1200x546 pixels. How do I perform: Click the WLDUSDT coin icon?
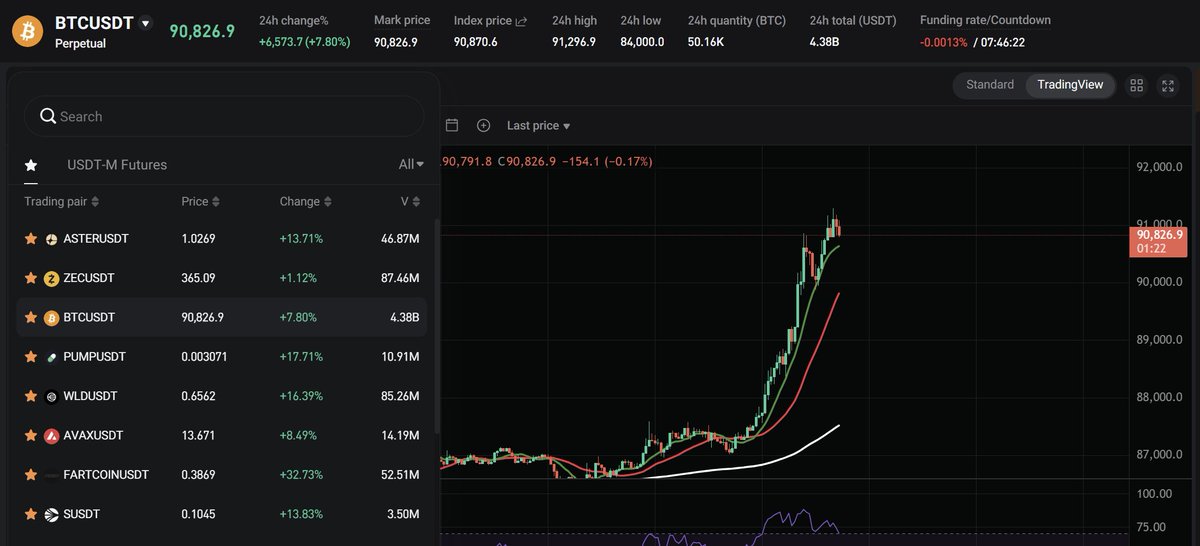pyautogui.click(x=52, y=396)
